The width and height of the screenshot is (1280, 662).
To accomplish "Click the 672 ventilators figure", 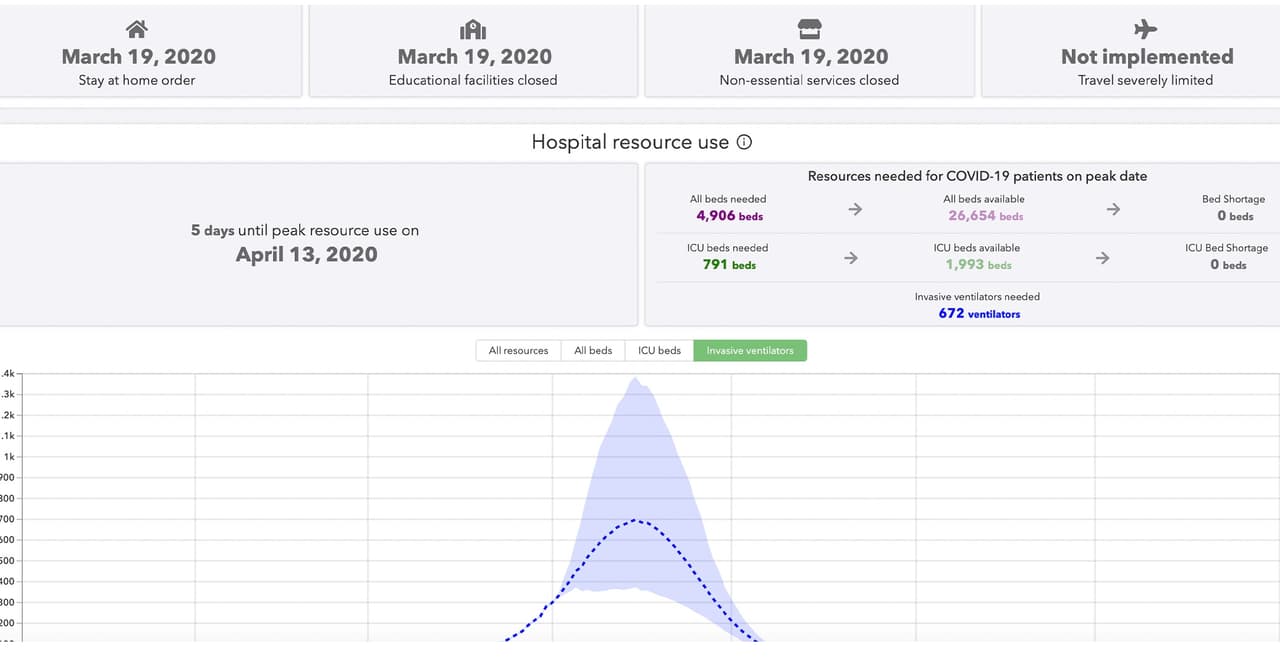I will [x=978, y=314].
